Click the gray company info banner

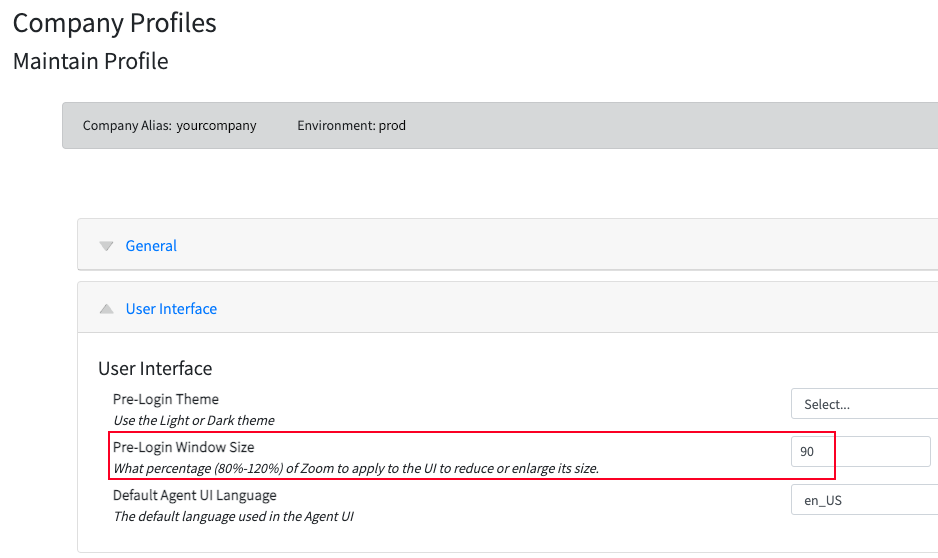[x=500, y=126]
